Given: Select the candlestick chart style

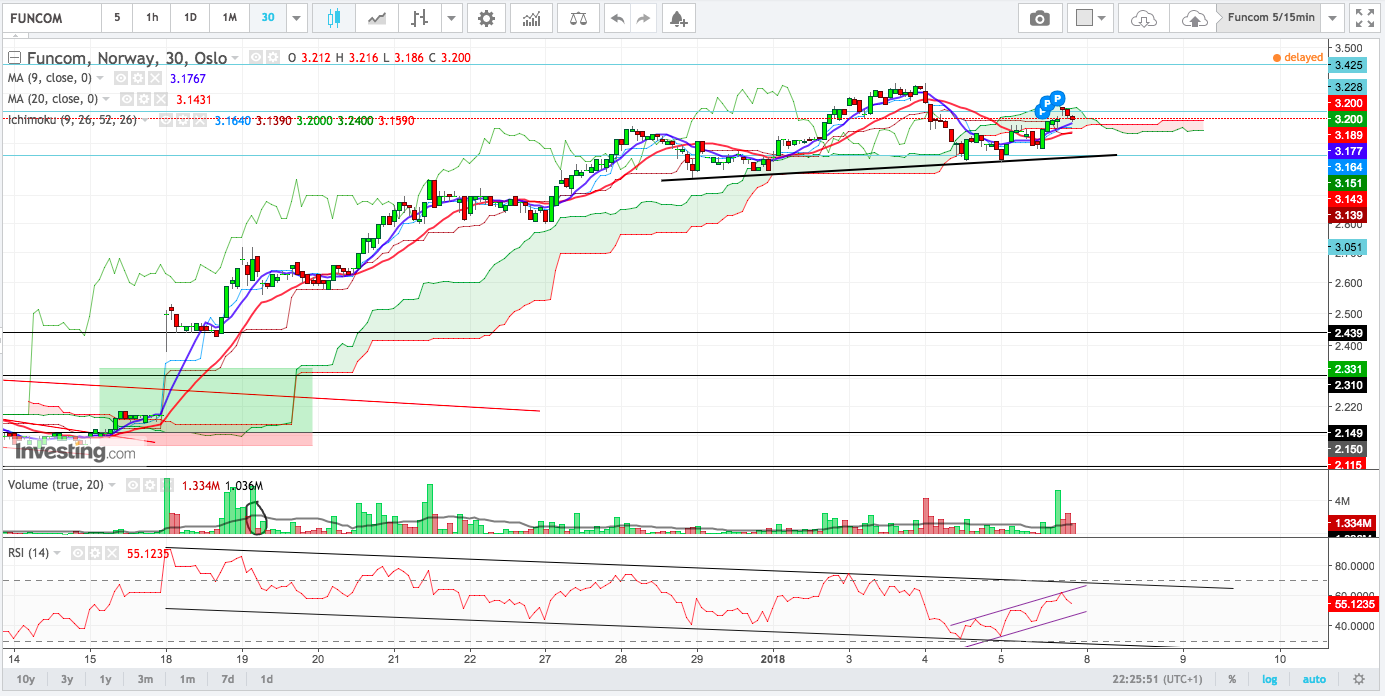Looking at the screenshot, I should click(x=333, y=18).
